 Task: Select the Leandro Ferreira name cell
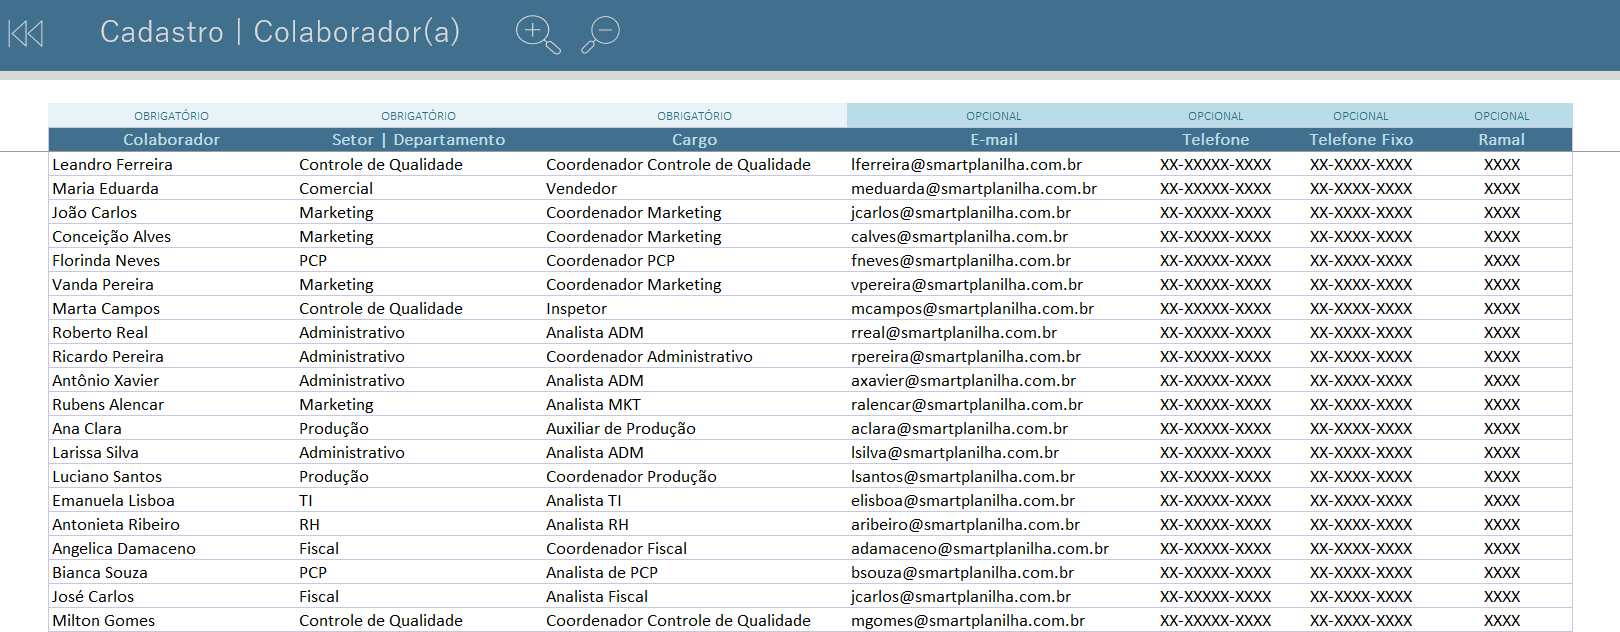click(x=112, y=165)
